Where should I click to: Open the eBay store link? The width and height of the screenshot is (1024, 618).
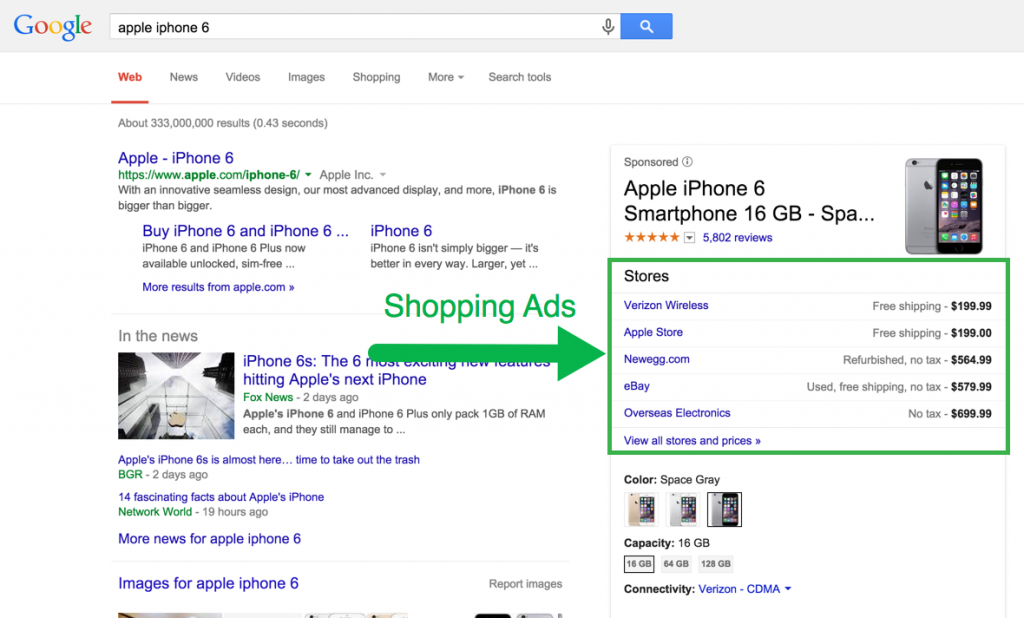click(637, 385)
